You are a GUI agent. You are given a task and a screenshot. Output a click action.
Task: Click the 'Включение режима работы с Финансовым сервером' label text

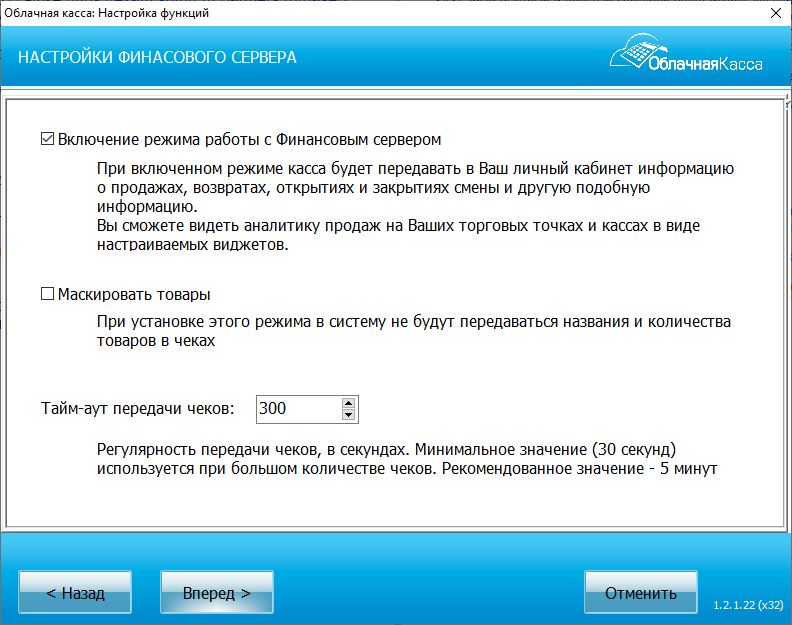249,139
